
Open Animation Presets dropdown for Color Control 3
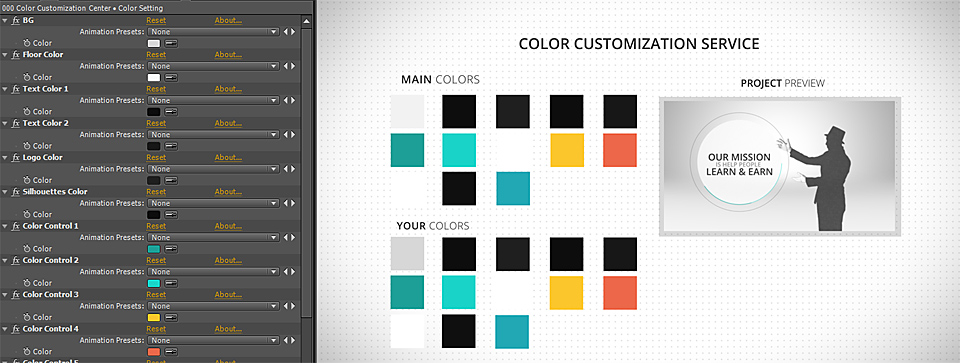click(x=214, y=306)
